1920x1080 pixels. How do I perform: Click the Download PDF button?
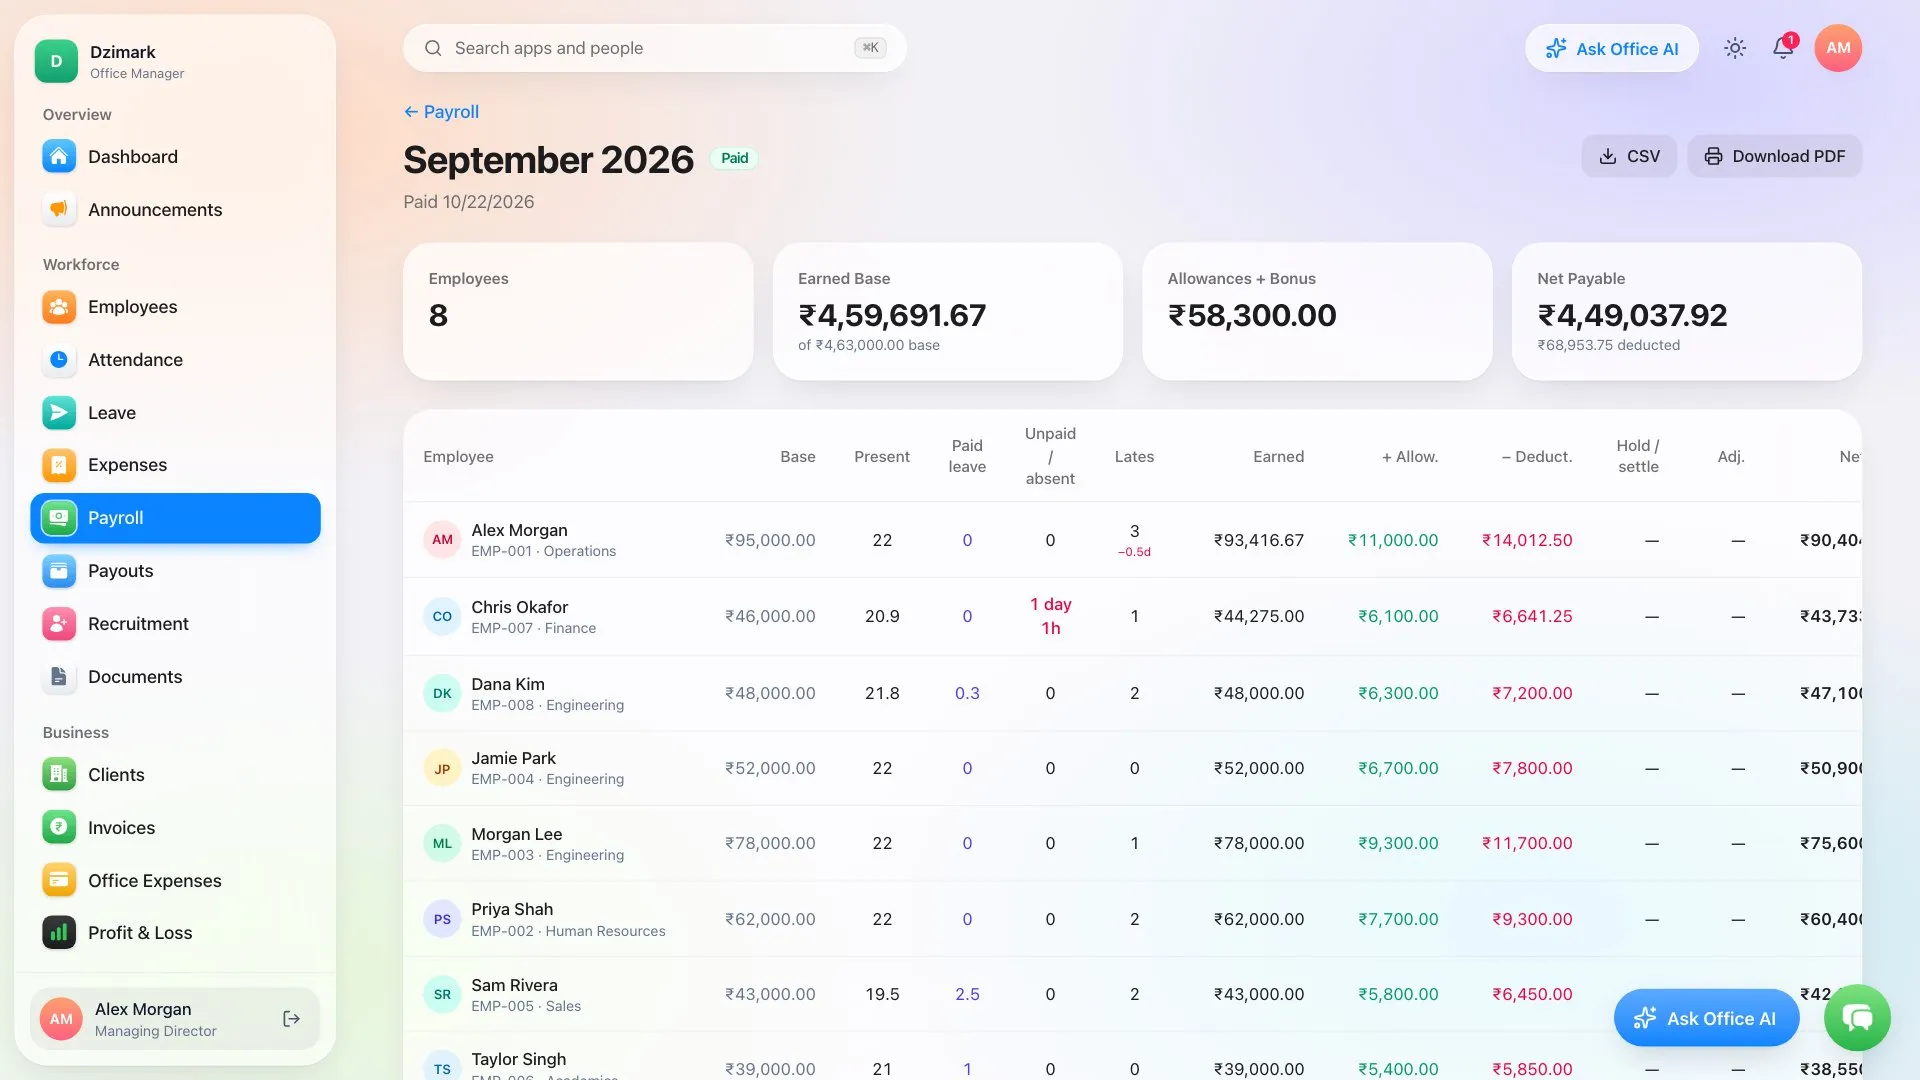click(x=1775, y=156)
